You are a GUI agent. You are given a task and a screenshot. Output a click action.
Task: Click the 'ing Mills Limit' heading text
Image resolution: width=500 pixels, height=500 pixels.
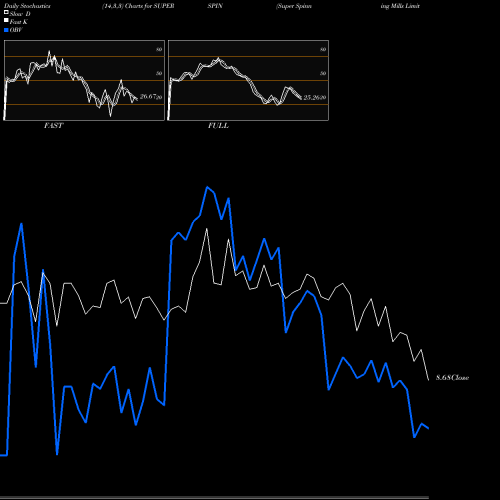(x=400, y=6)
